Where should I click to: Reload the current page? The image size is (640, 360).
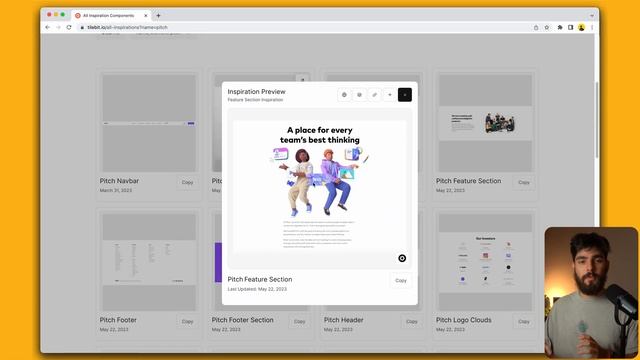(x=69, y=27)
